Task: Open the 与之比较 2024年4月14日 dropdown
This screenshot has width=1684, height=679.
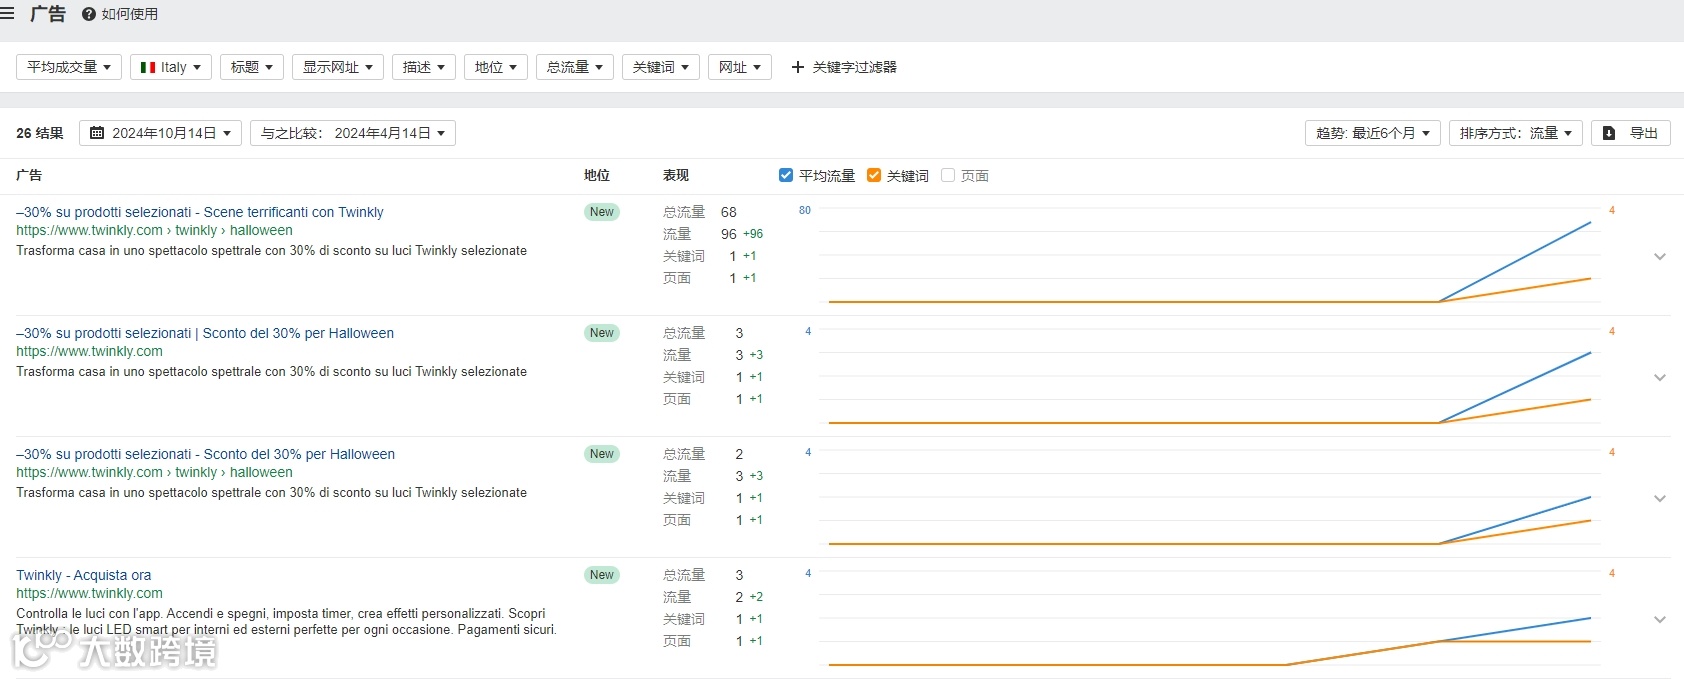Action: [x=353, y=133]
